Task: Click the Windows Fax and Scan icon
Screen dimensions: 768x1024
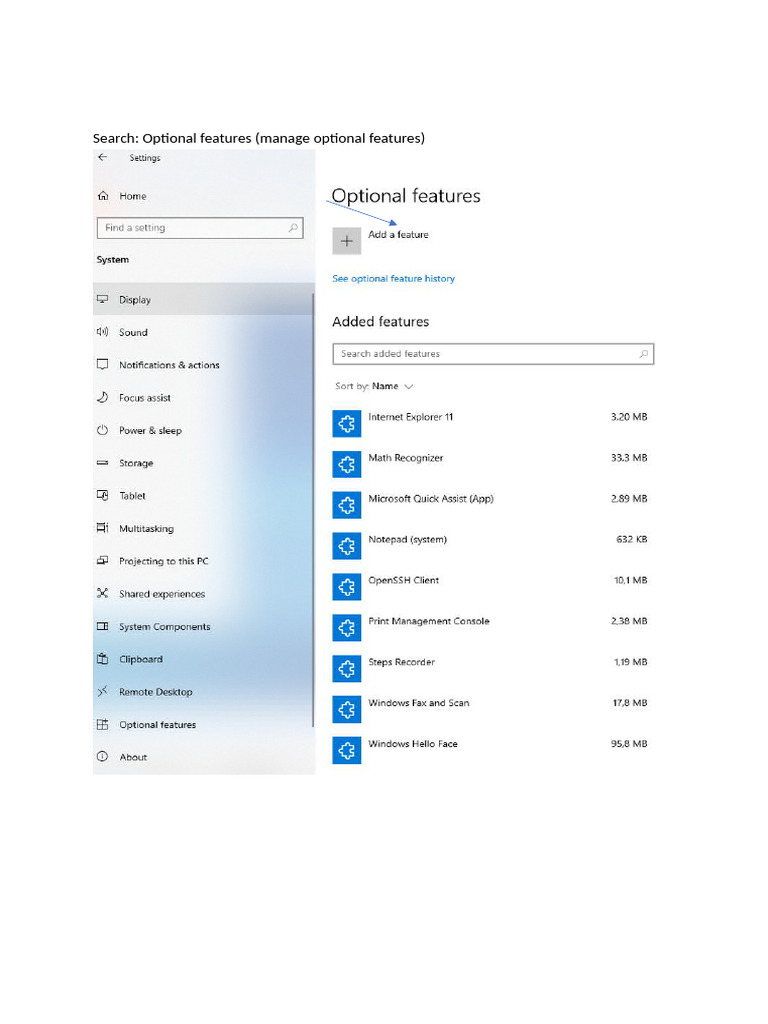Action: (347, 709)
